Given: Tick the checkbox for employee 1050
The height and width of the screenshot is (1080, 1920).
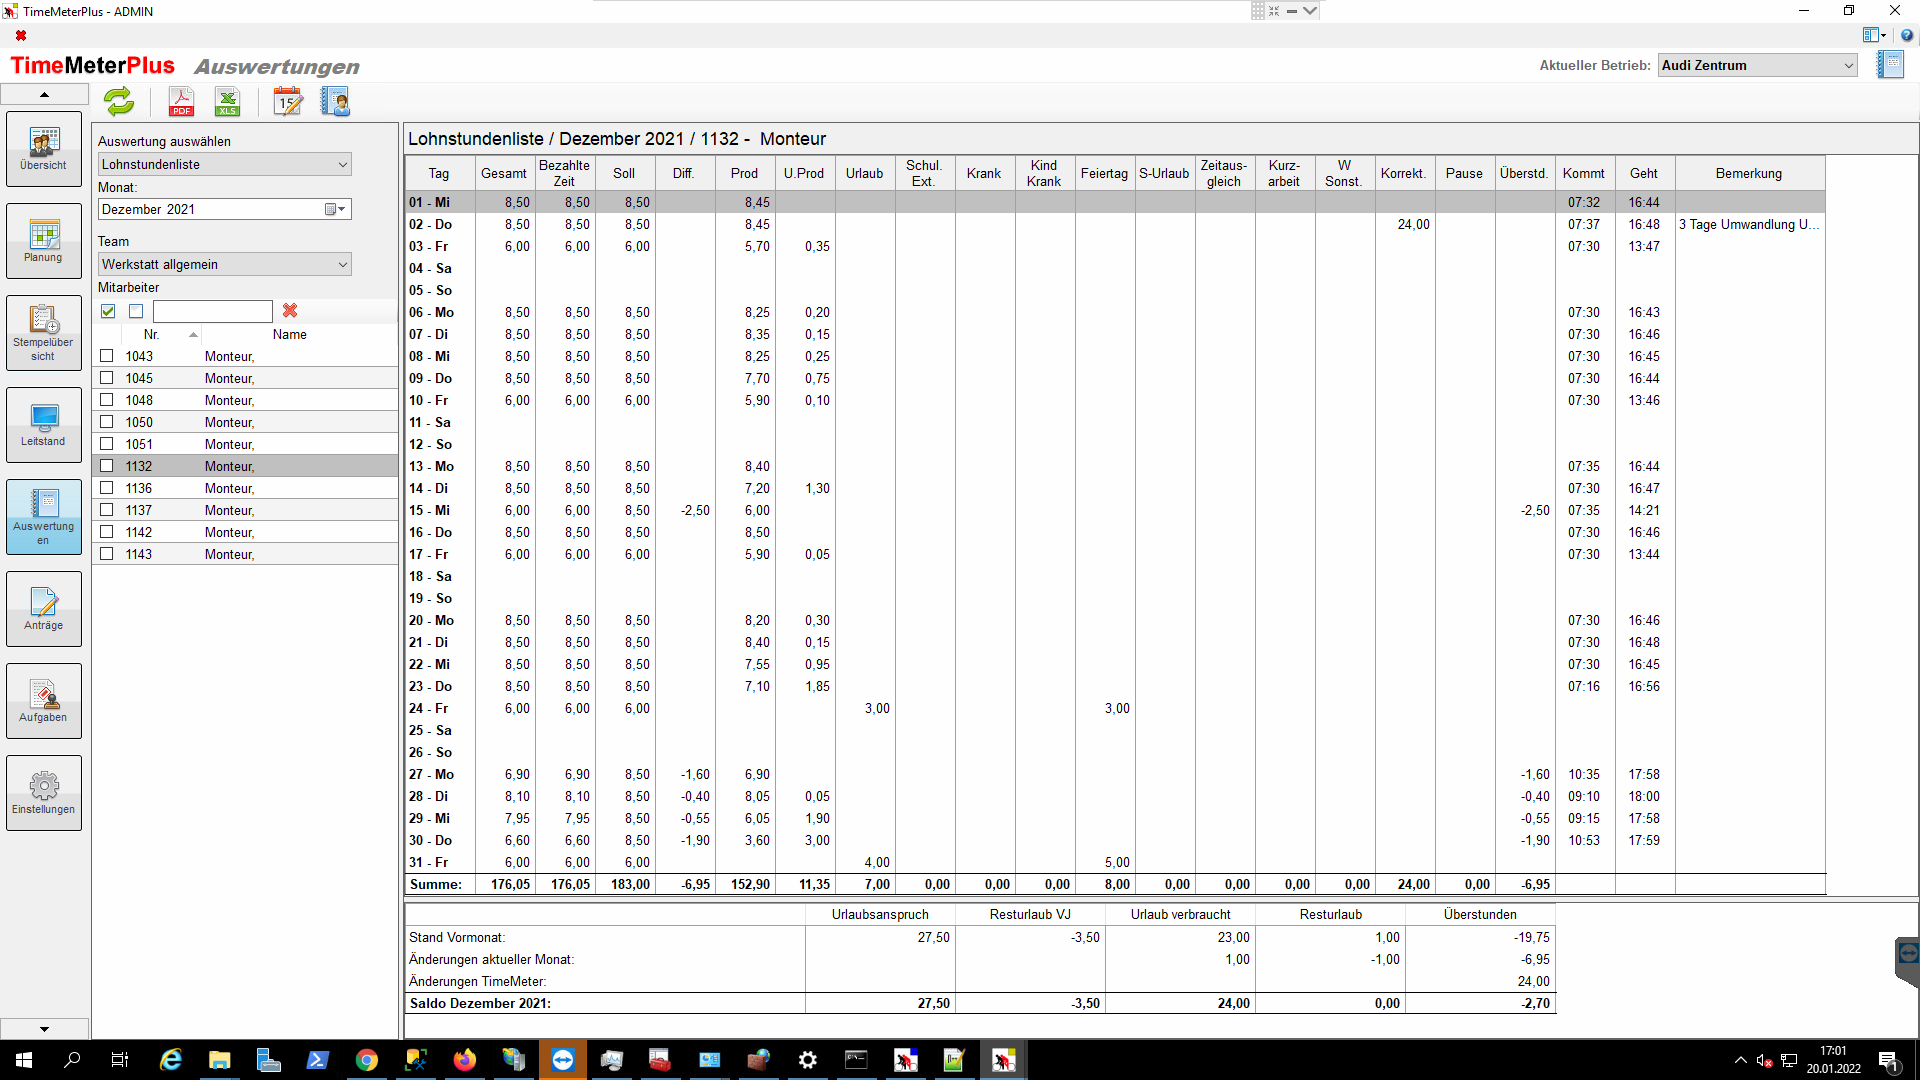Looking at the screenshot, I should (x=107, y=422).
